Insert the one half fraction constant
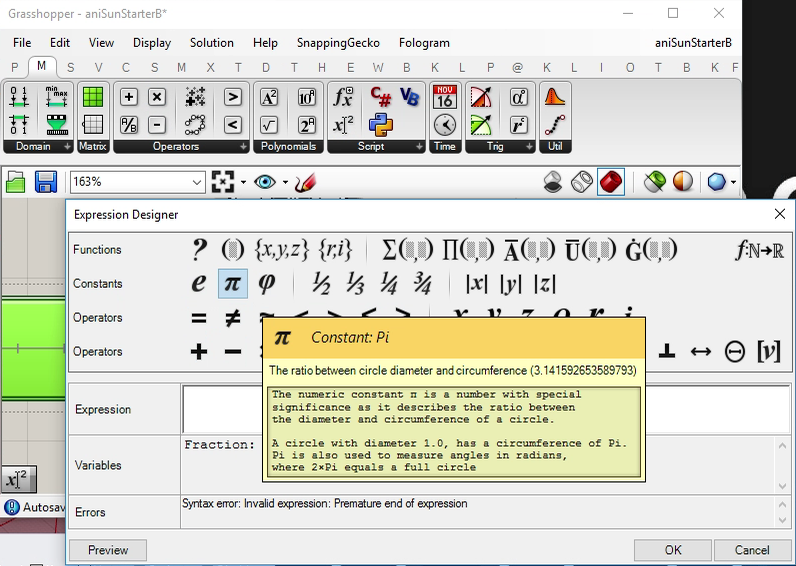Viewport: 796px width, 566px height. 321,283
